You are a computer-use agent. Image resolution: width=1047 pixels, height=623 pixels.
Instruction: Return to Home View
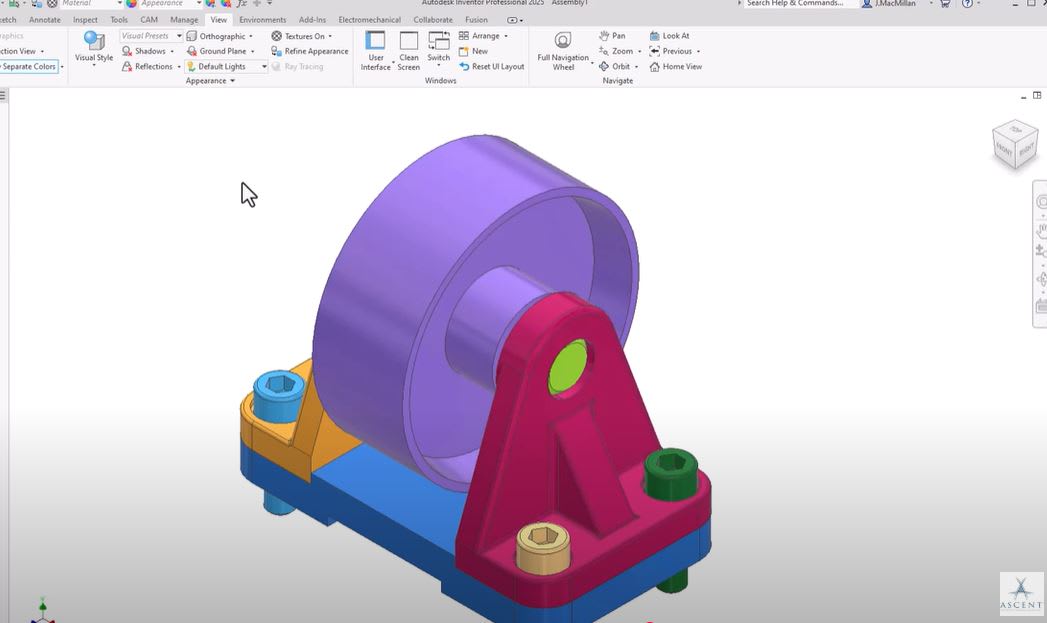coord(676,67)
